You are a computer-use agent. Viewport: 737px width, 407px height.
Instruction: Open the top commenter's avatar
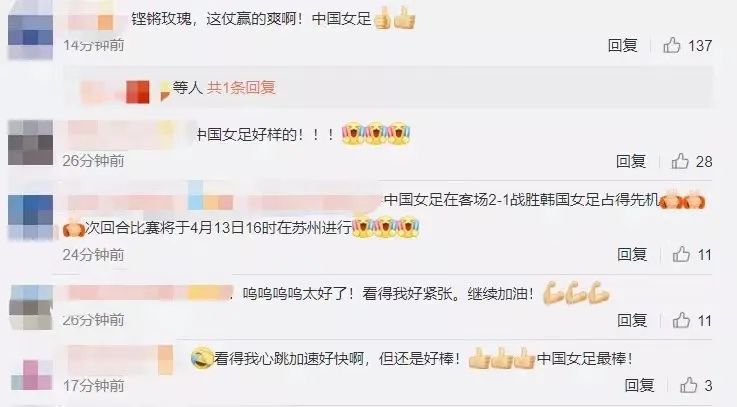point(31,31)
